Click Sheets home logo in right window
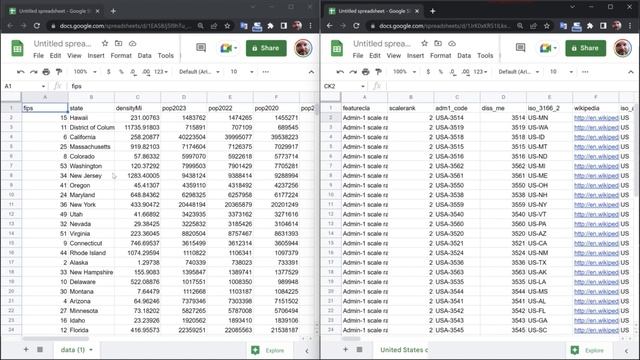The image size is (640, 360). coord(337,49)
